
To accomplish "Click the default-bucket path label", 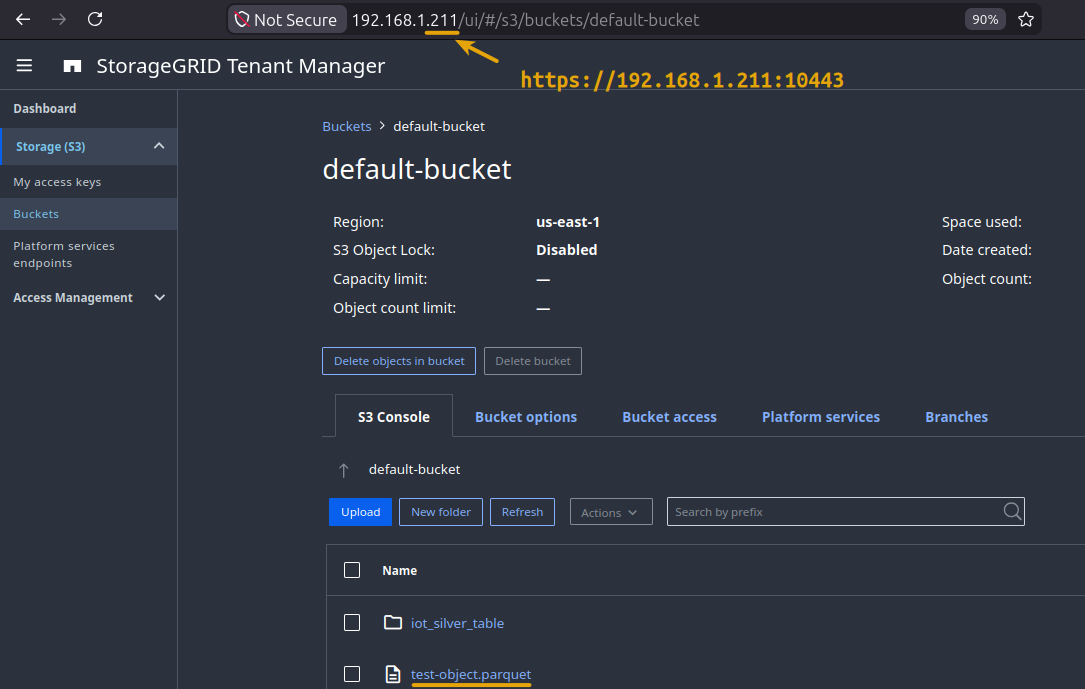I will click(414, 470).
